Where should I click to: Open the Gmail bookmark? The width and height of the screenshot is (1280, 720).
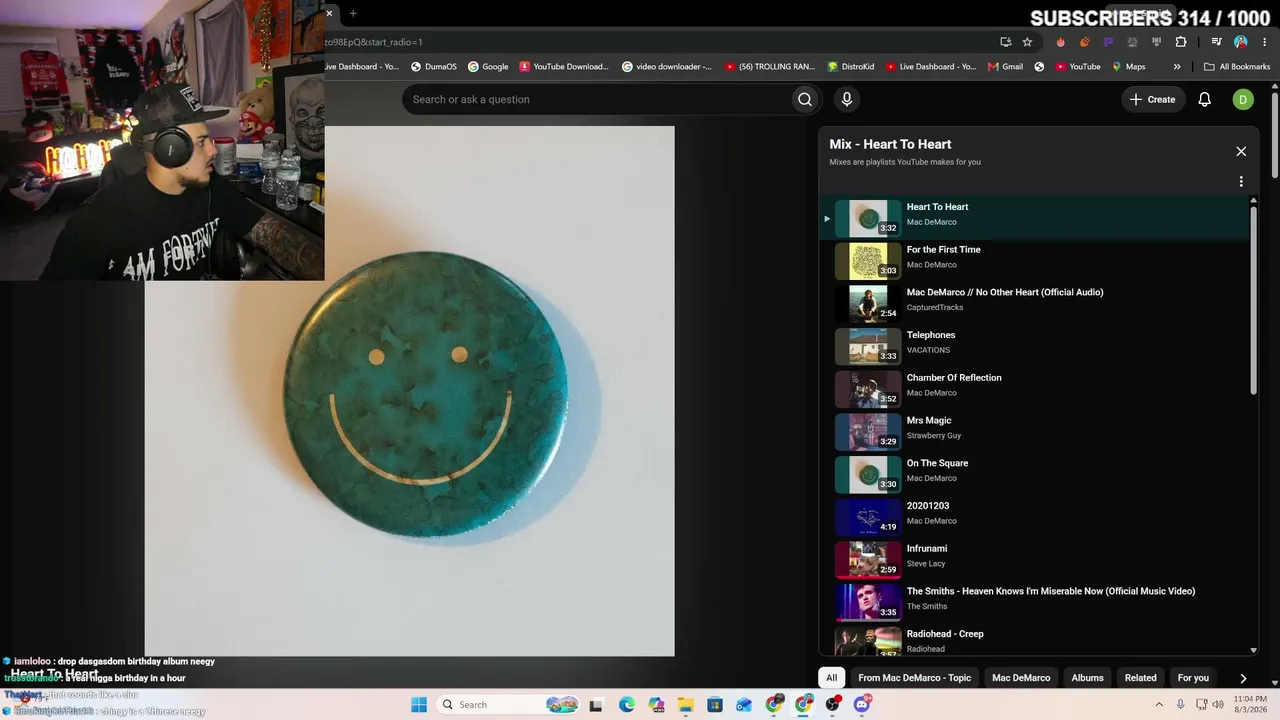click(x=1005, y=67)
